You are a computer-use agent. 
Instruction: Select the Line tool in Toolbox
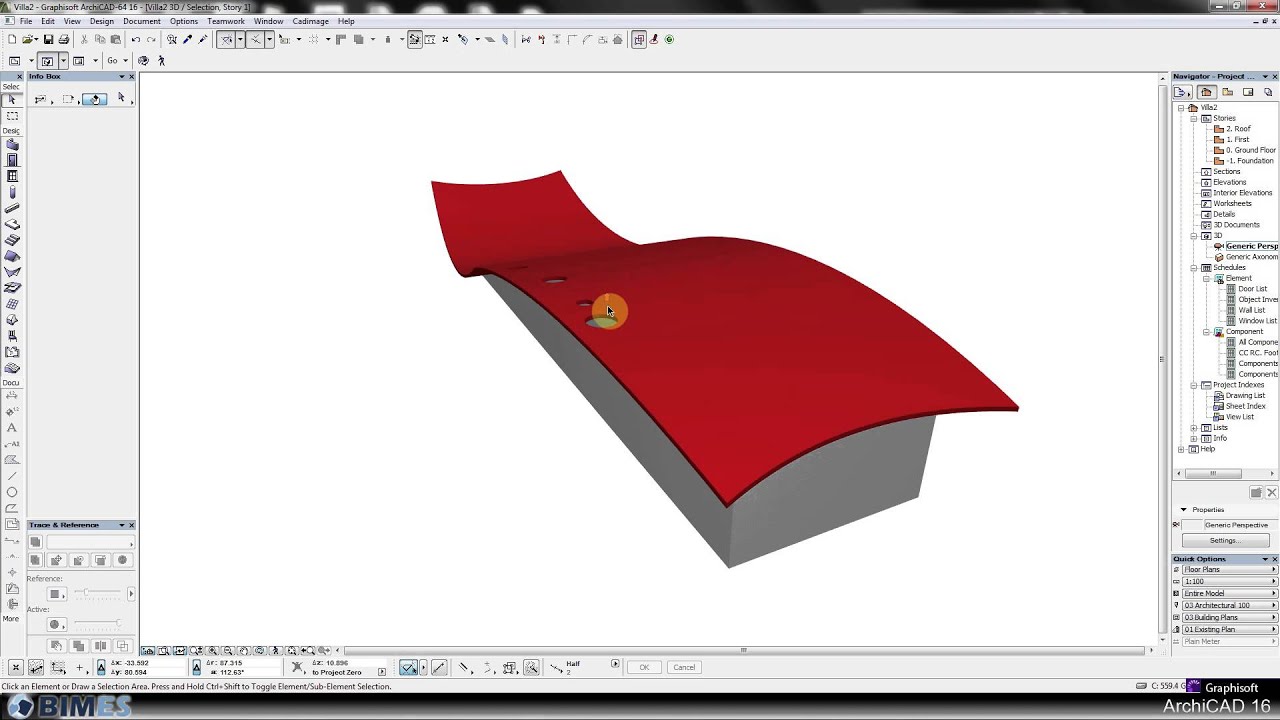pyautogui.click(x=12, y=476)
